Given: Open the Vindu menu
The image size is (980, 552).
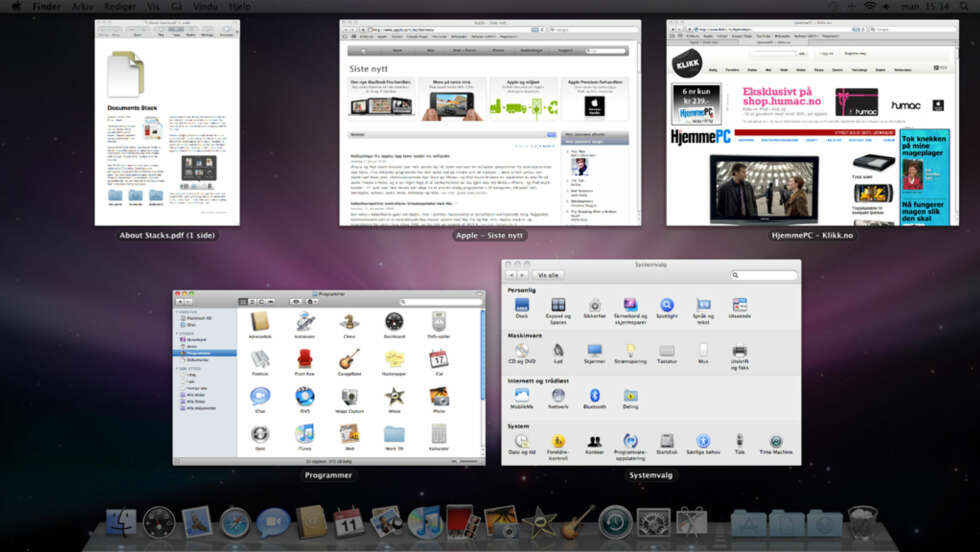Looking at the screenshot, I should [x=205, y=6].
